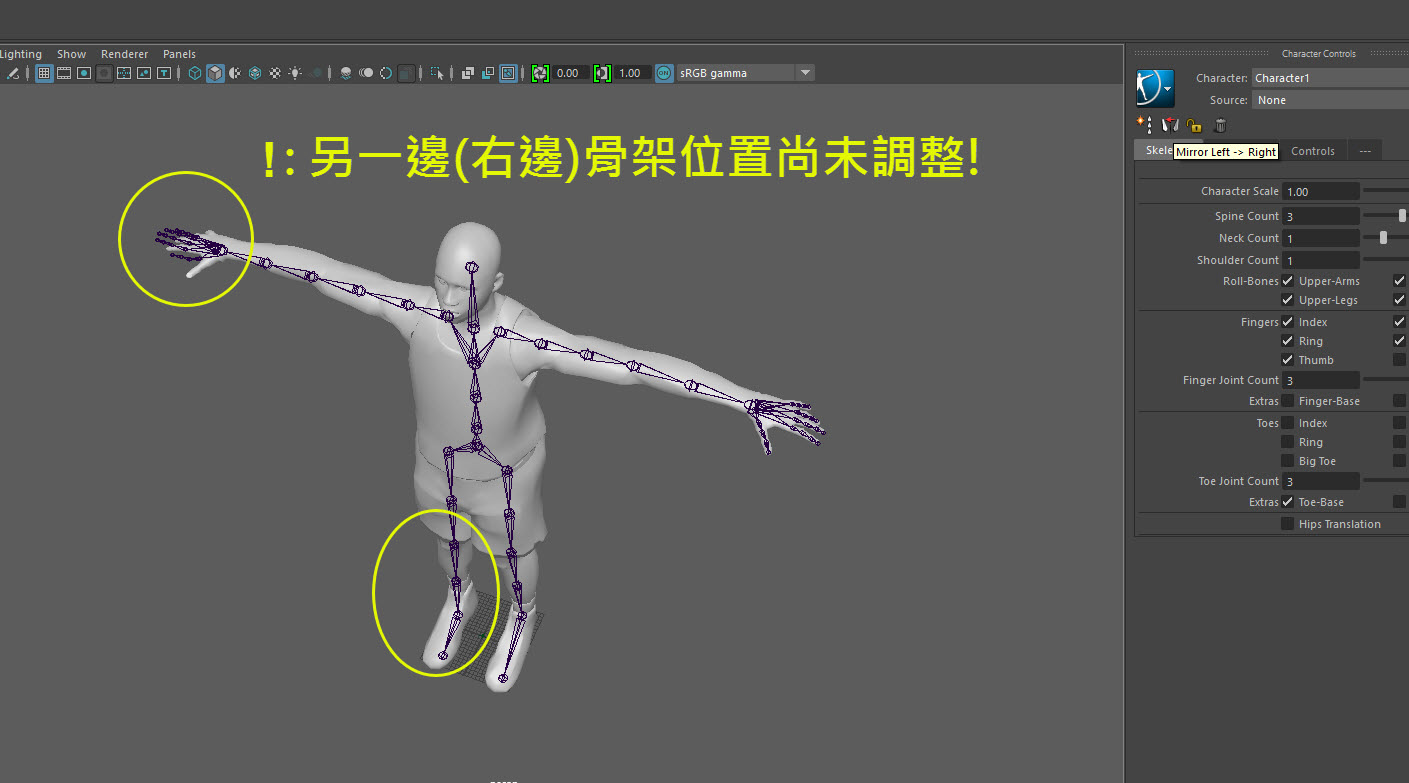Select the --- tab
Image resolution: width=1409 pixels, height=783 pixels.
1364,151
